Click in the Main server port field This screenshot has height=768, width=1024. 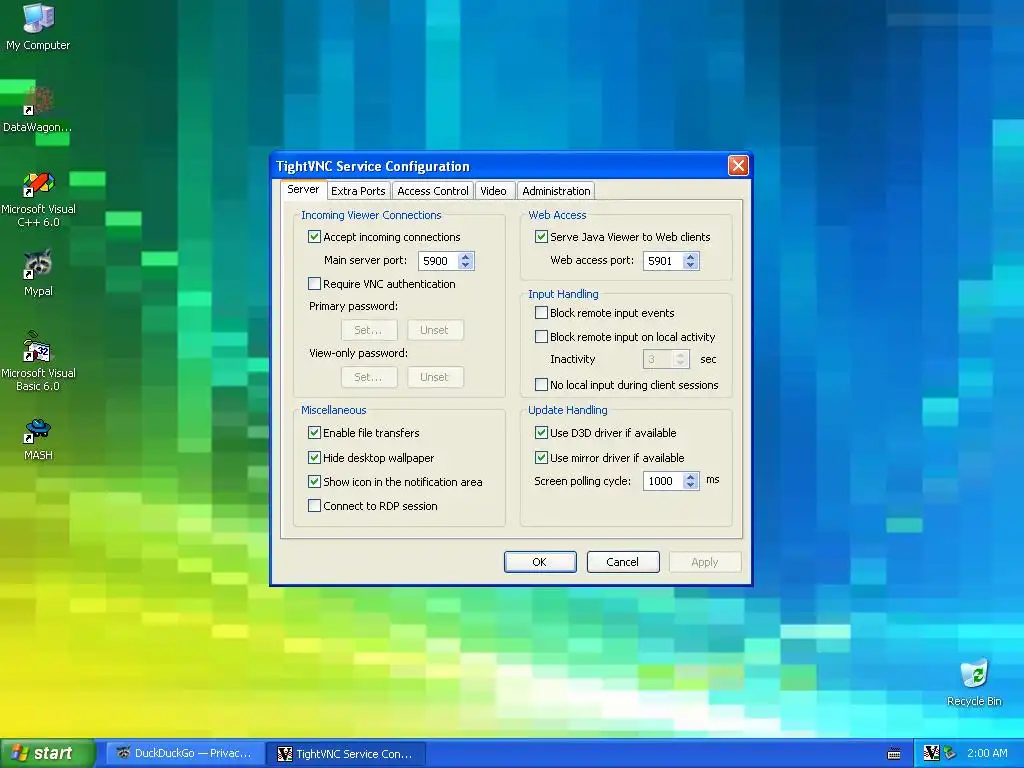pos(439,261)
